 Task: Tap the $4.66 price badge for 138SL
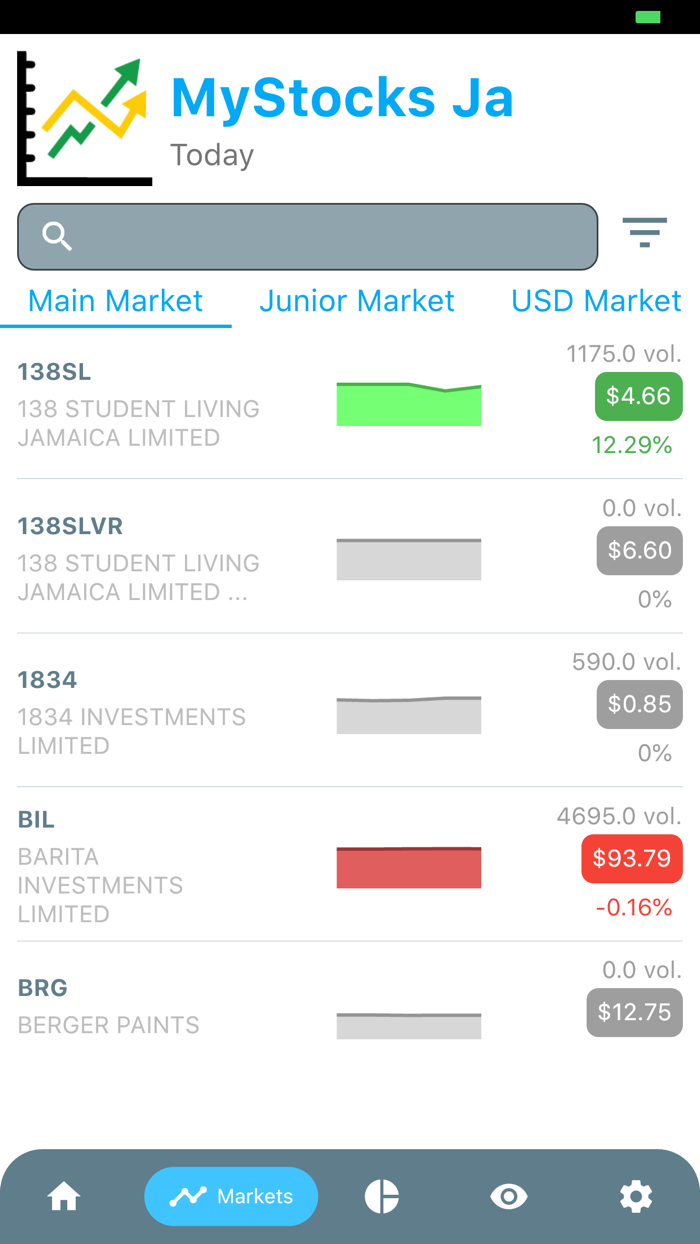point(638,396)
